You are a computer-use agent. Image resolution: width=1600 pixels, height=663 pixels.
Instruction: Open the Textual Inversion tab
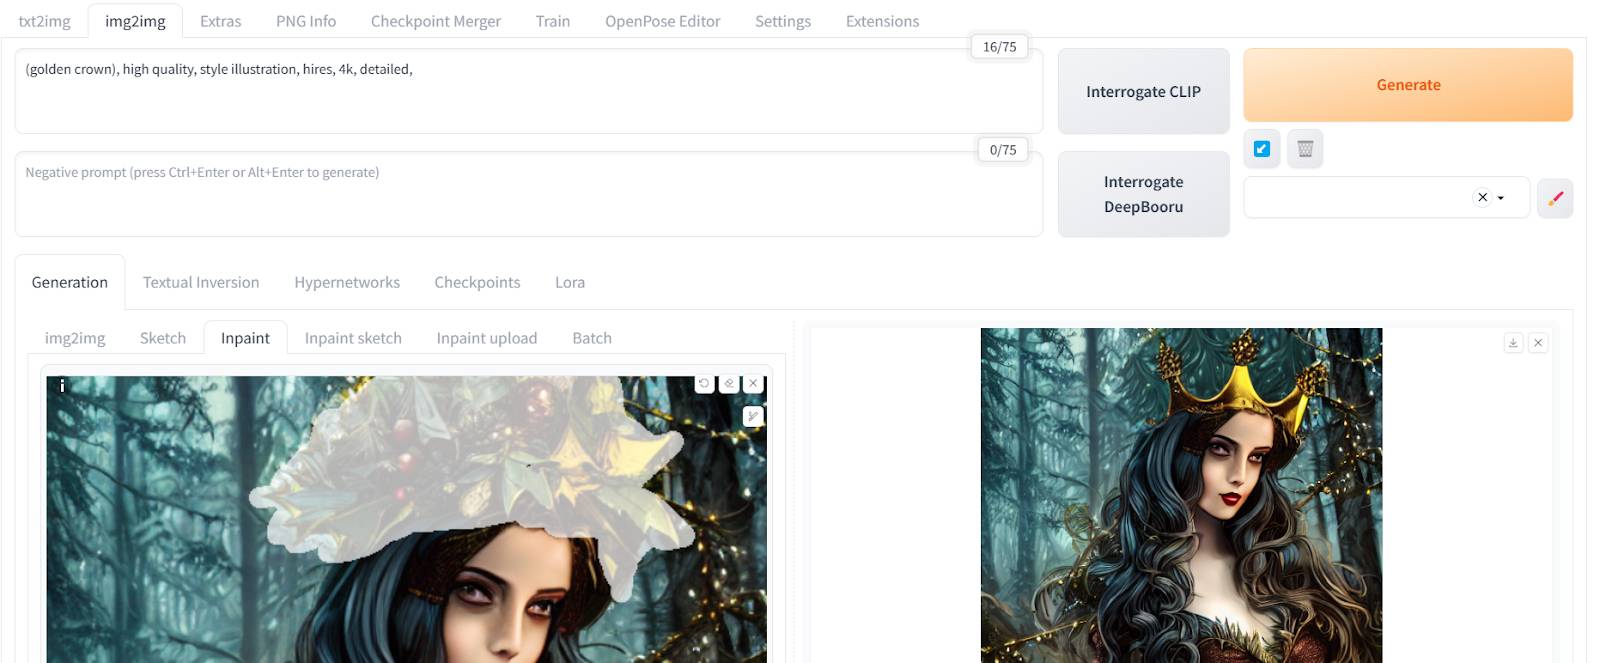(201, 282)
